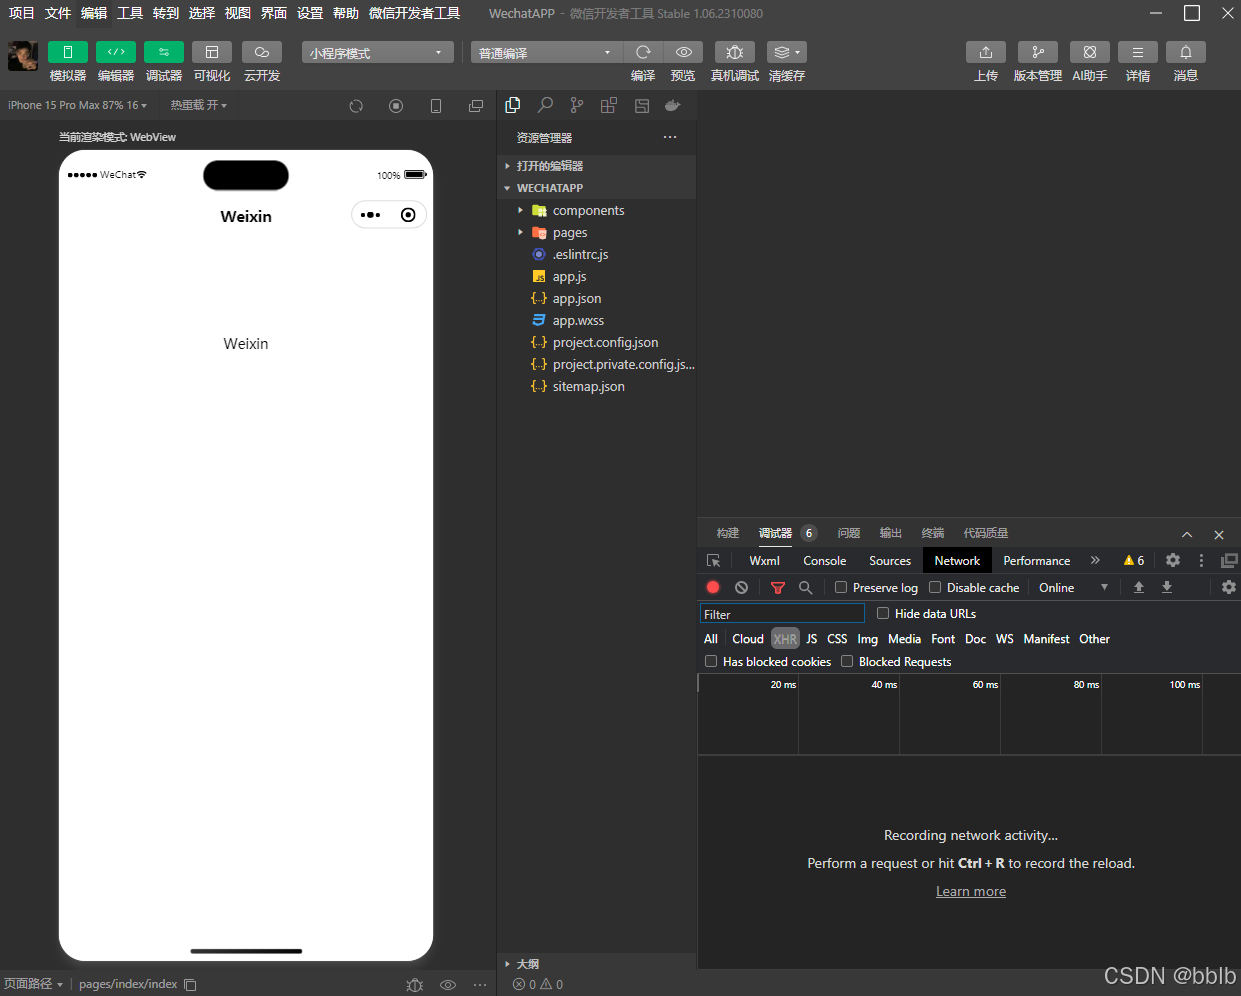The width and height of the screenshot is (1241, 996).
Task: Copy the pages/index/index page path
Action: coord(190,984)
